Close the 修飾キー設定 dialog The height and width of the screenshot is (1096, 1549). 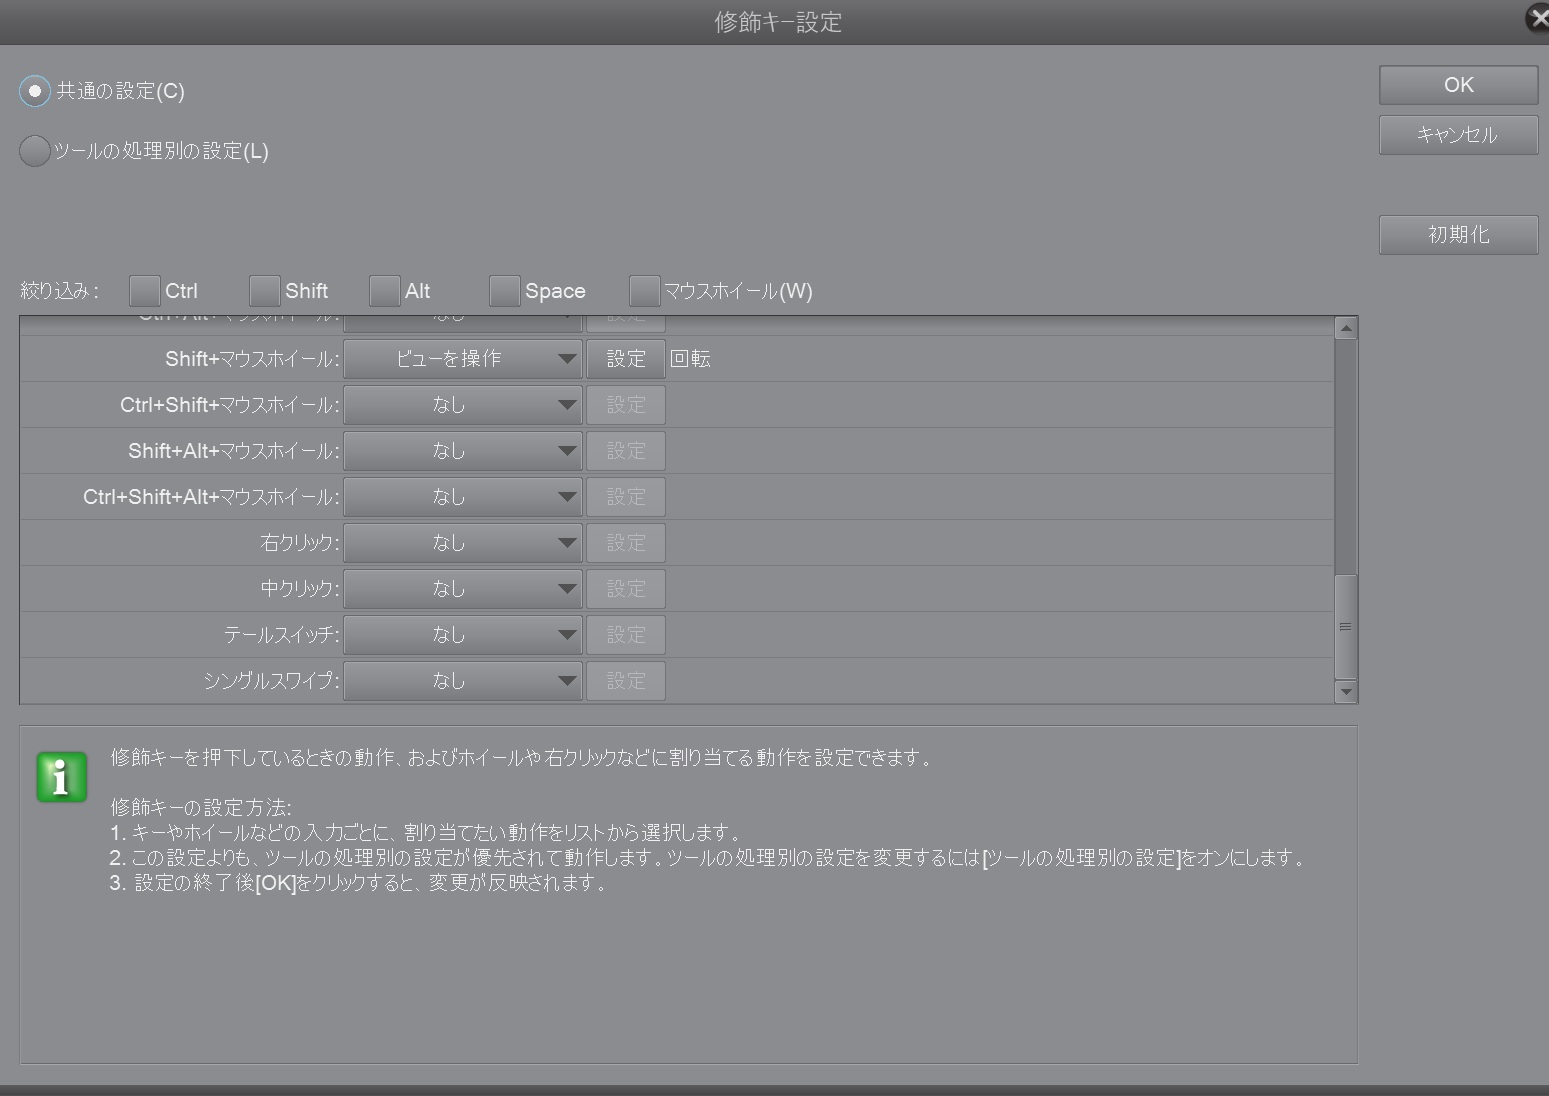1538,18
